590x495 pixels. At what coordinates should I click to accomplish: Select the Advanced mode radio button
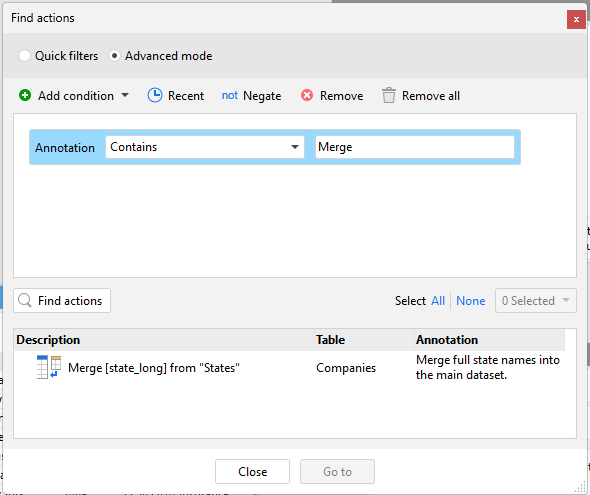point(114,56)
